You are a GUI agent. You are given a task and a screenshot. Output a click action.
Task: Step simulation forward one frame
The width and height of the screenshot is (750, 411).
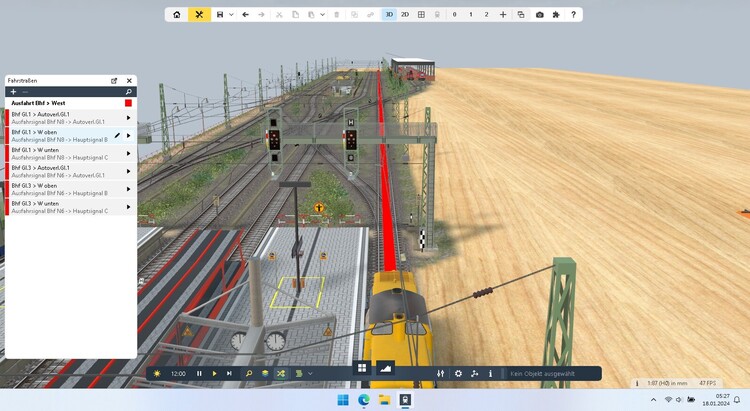click(x=229, y=374)
